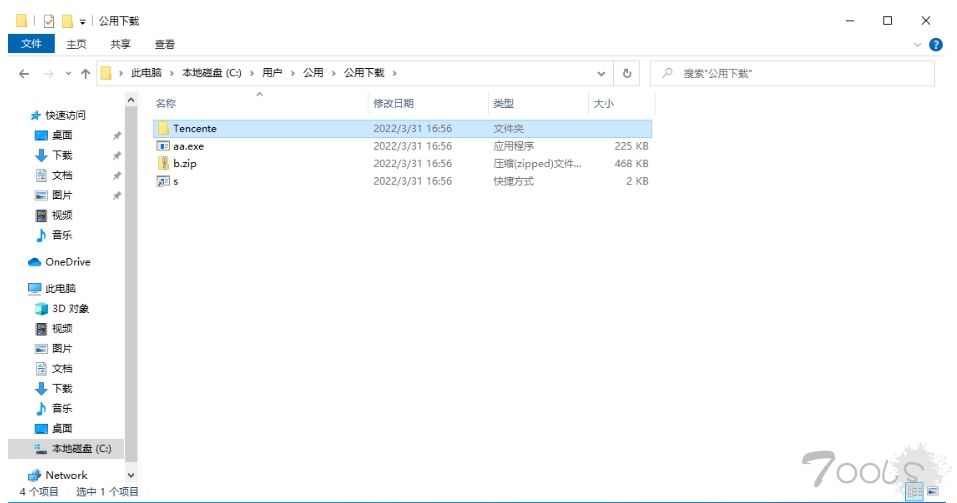The width and height of the screenshot is (957, 503).
Task: Switch to the 主页 ribbon tab
Action: [76, 44]
